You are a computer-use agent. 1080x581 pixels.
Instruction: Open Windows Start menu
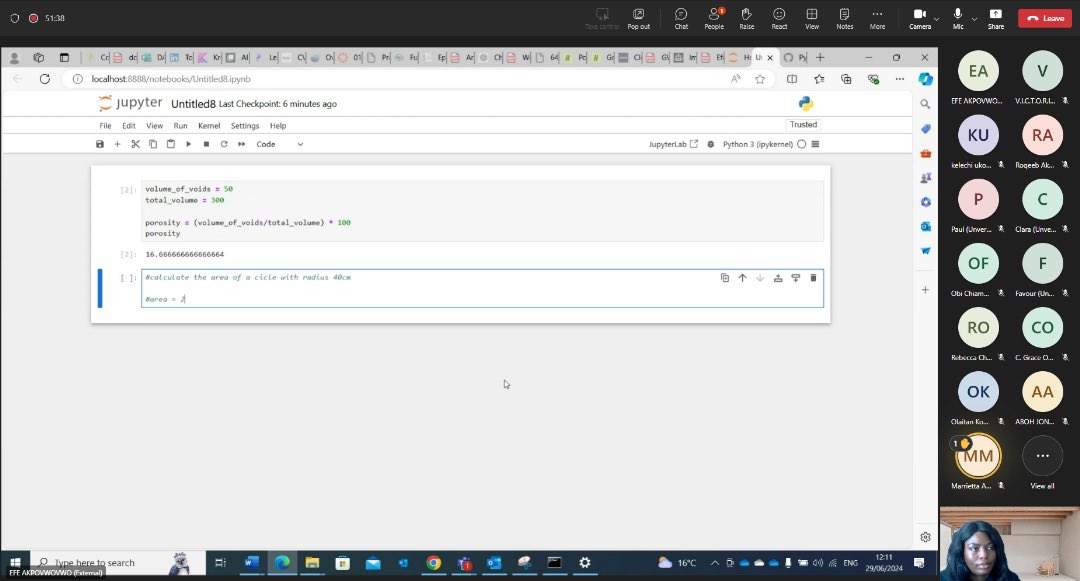pos(14,562)
